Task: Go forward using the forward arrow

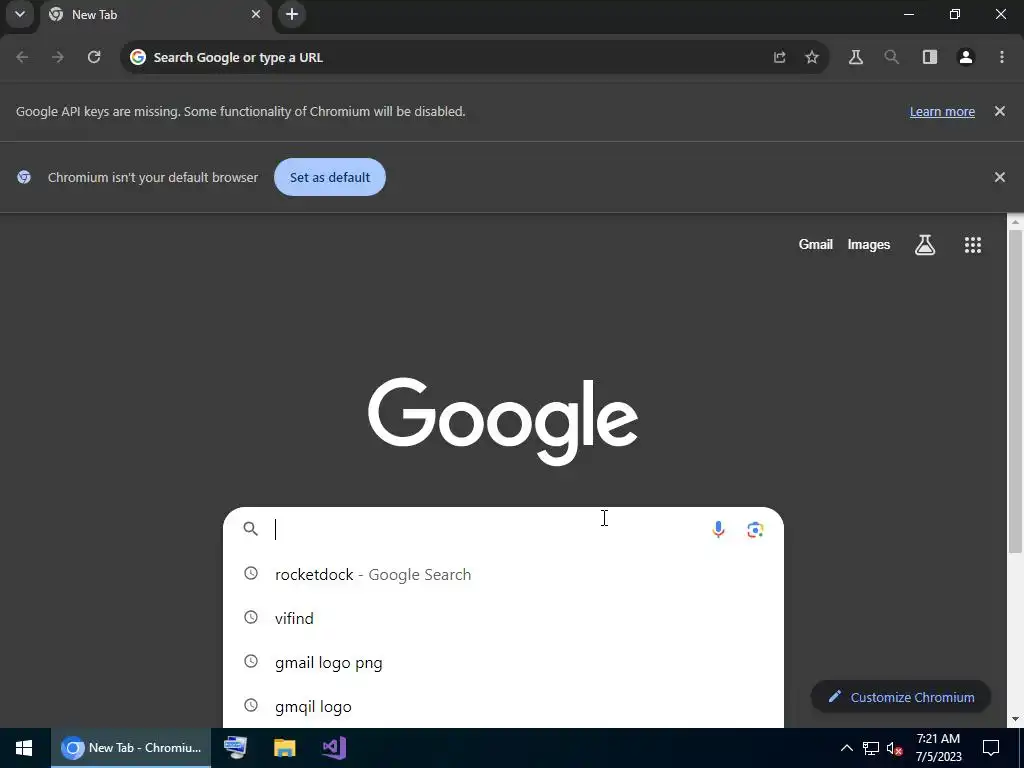Action: click(58, 57)
